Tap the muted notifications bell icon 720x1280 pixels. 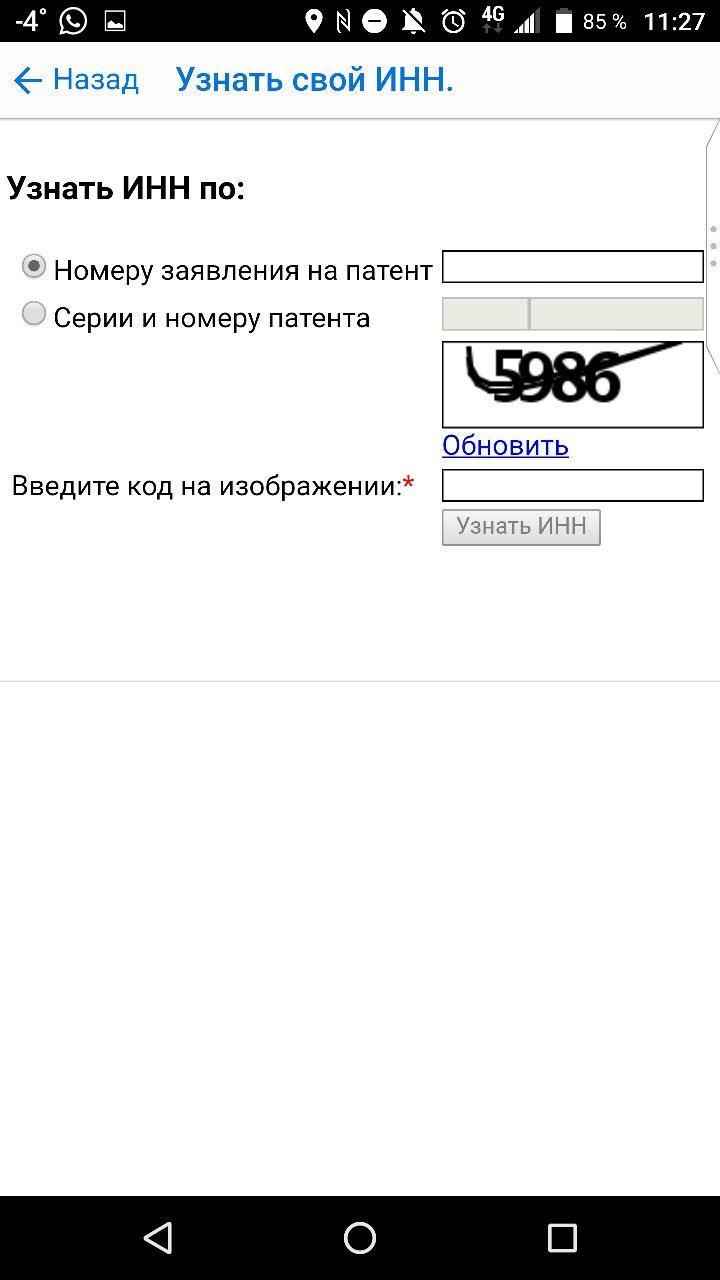coord(414,21)
